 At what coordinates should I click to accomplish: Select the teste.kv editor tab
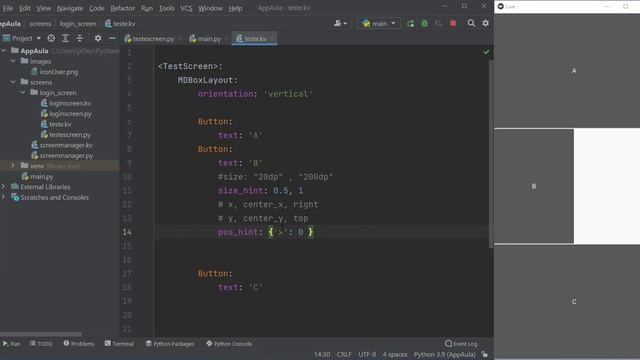click(251, 39)
